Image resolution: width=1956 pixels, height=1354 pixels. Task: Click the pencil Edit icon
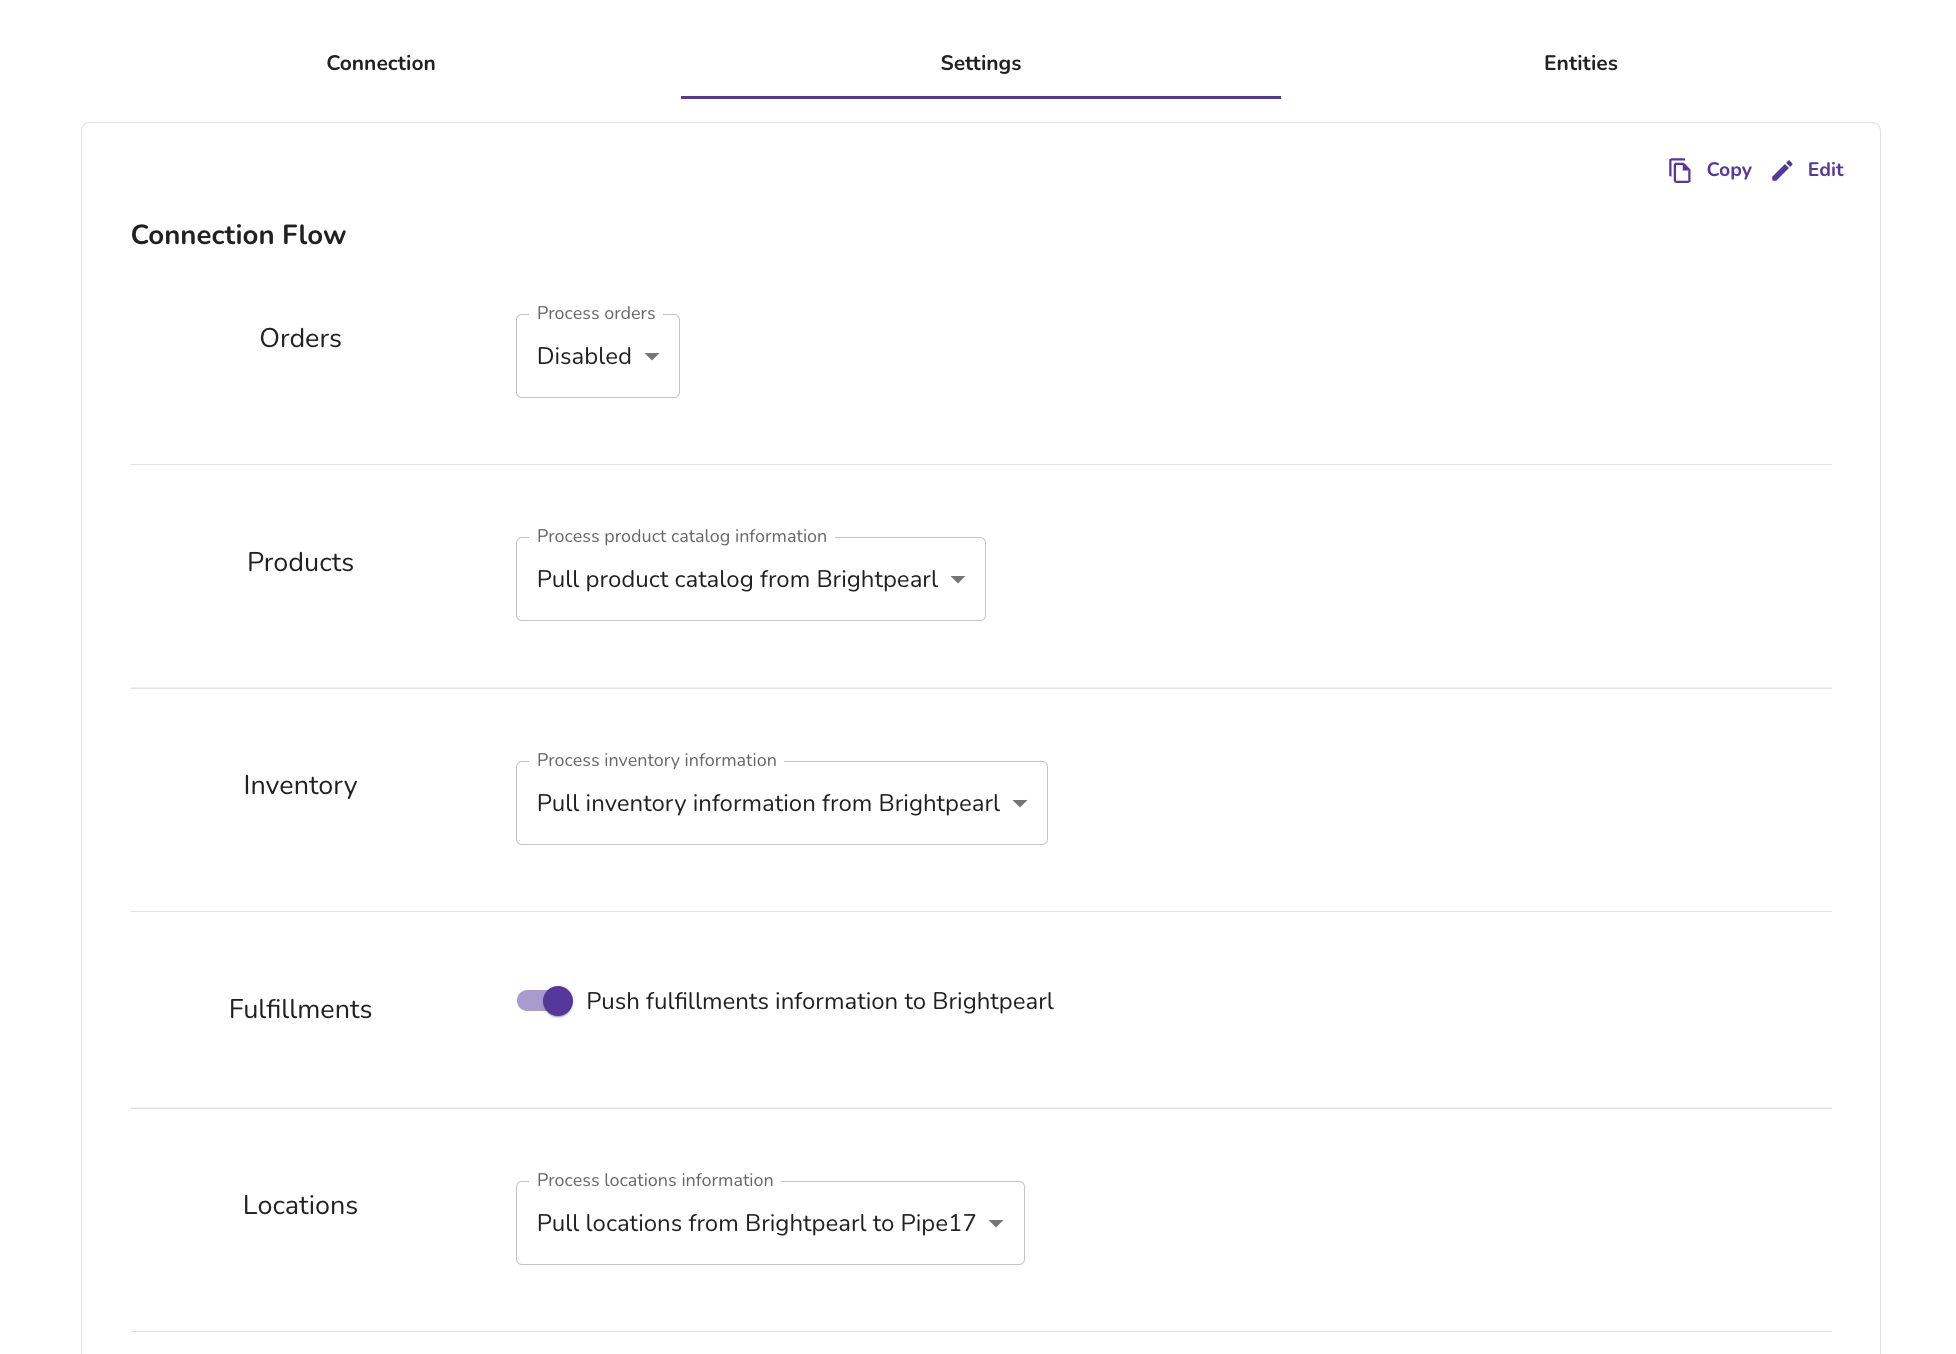(x=1782, y=170)
